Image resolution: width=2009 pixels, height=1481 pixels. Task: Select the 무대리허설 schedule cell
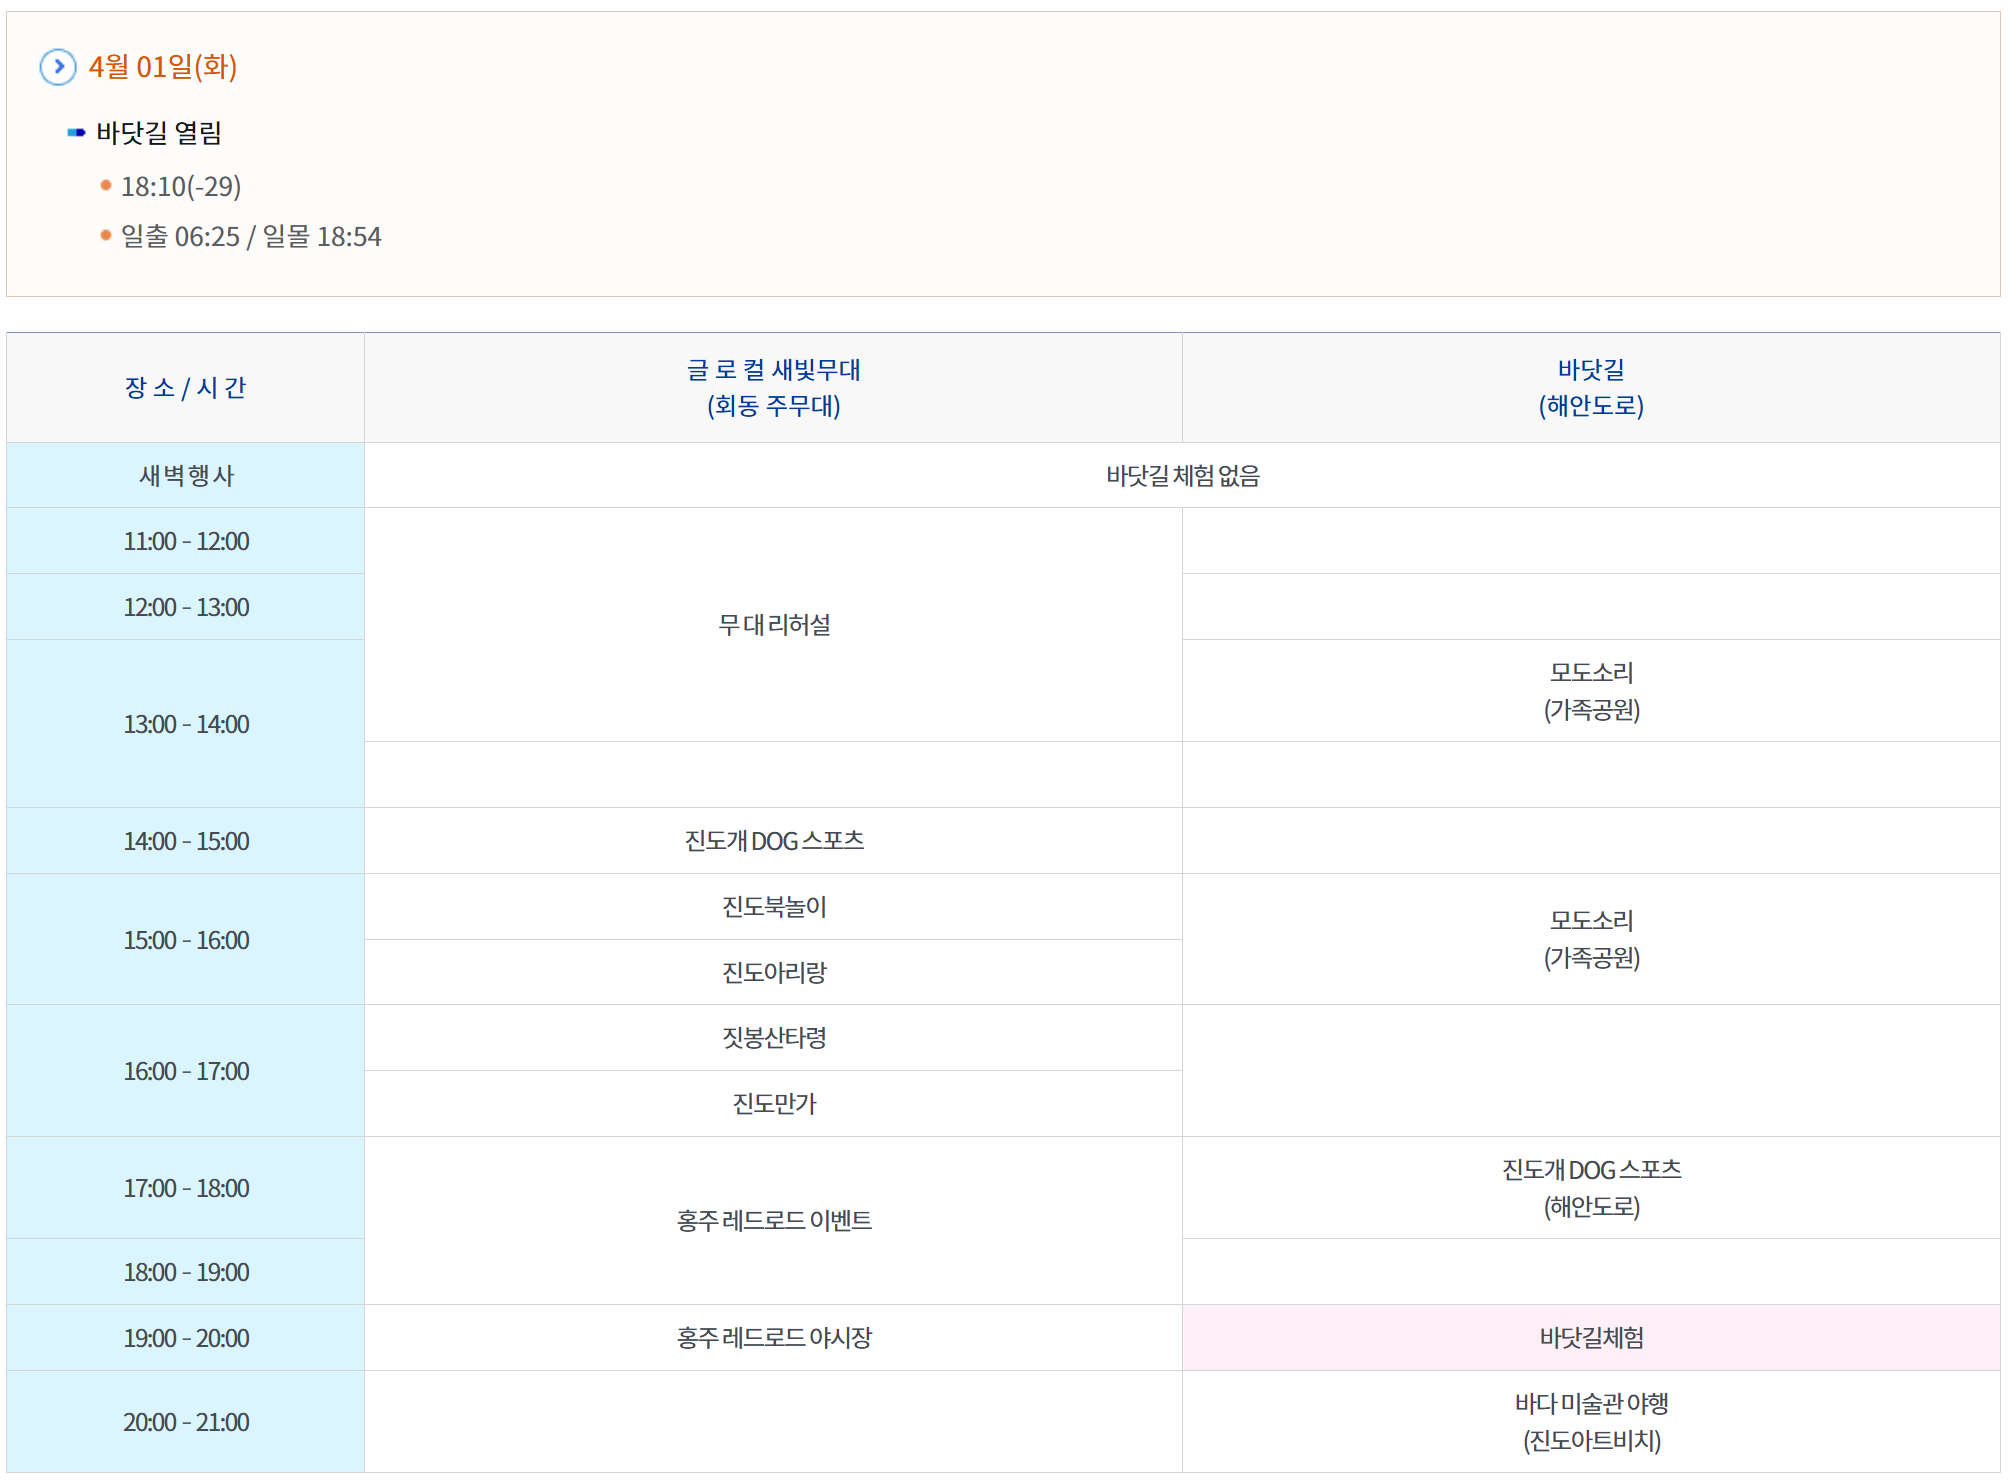click(x=773, y=625)
